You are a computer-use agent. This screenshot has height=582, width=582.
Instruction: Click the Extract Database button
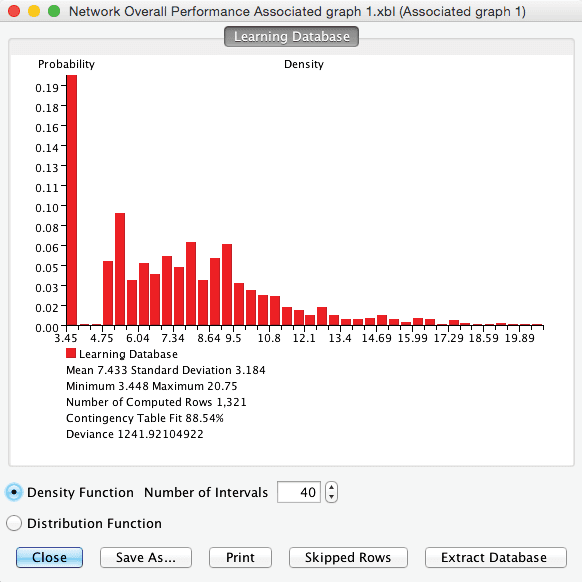496,557
